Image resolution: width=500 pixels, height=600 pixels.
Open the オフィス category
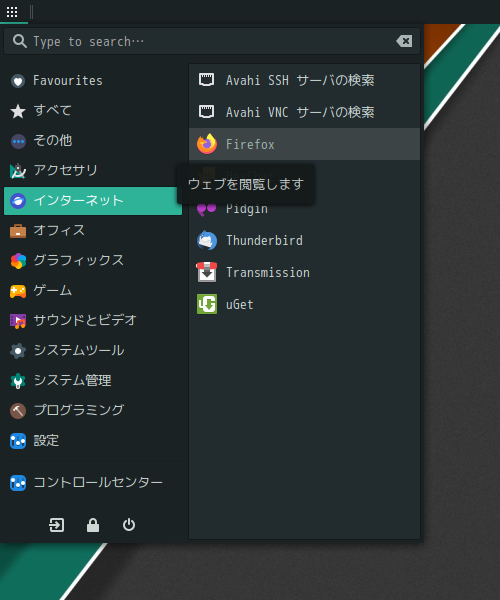[93, 231]
